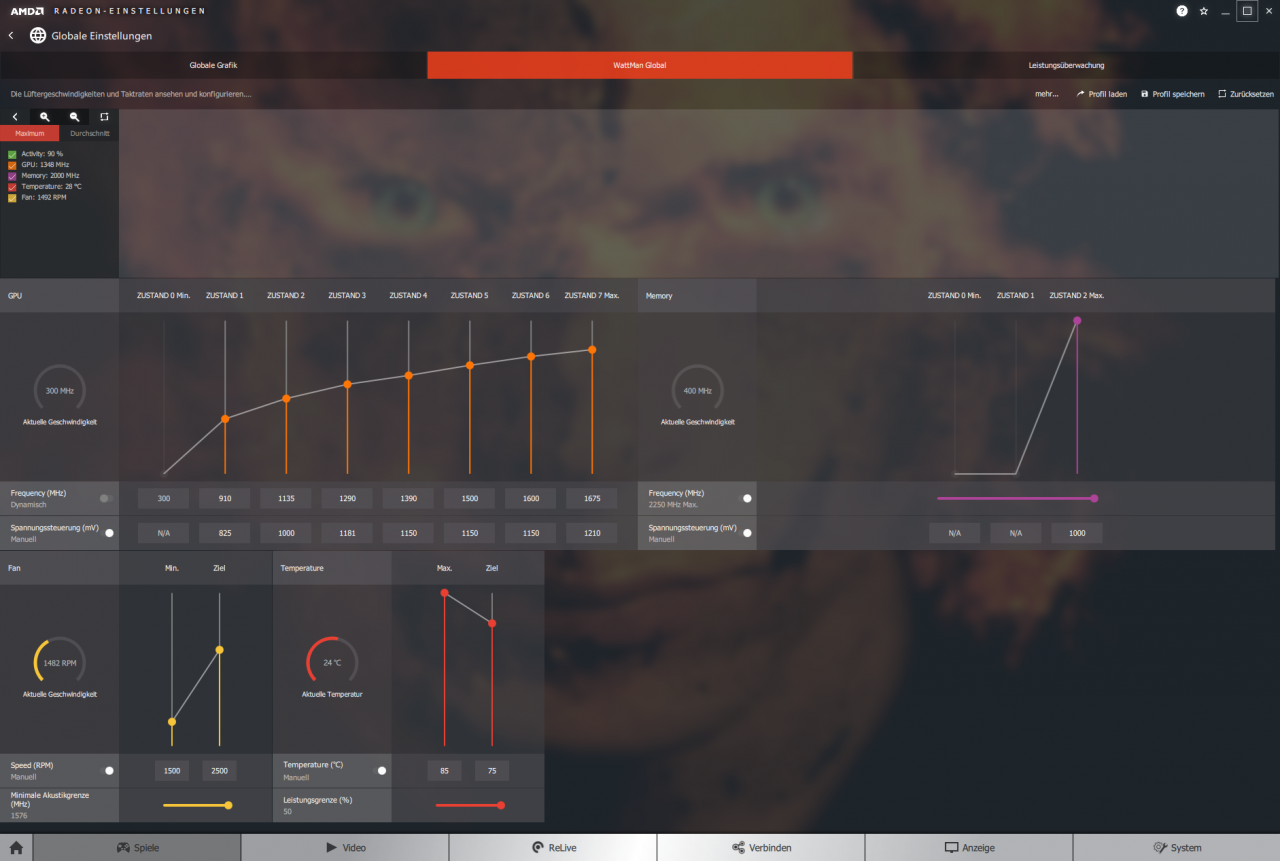Uncheck the GPU graph checkbox
The height and width of the screenshot is (861, 1280).
pyautogui.click(x=12, y=165)
